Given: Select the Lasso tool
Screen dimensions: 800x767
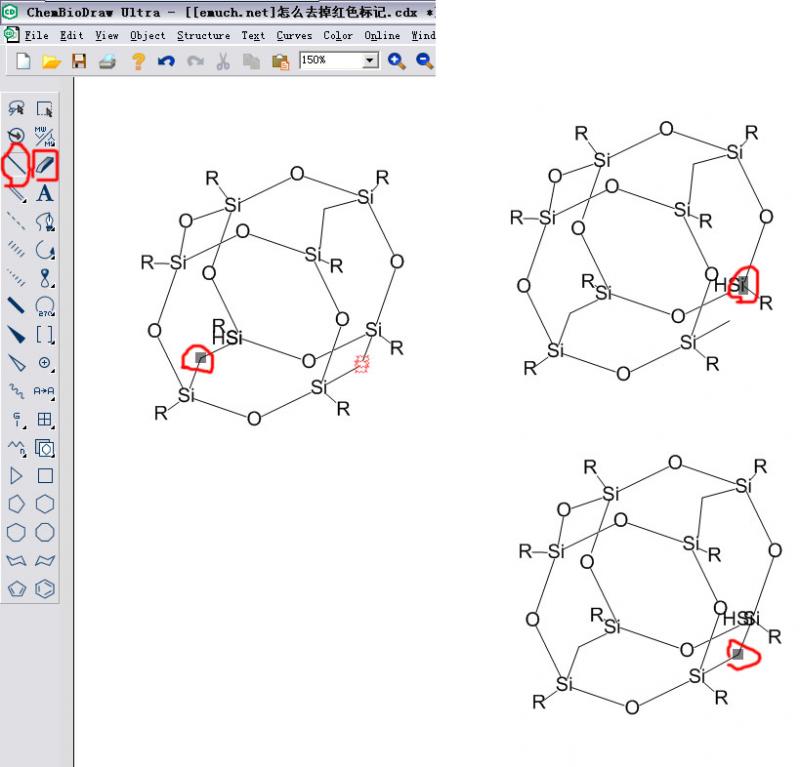Looking at the screenshot, I should (17, 109).
